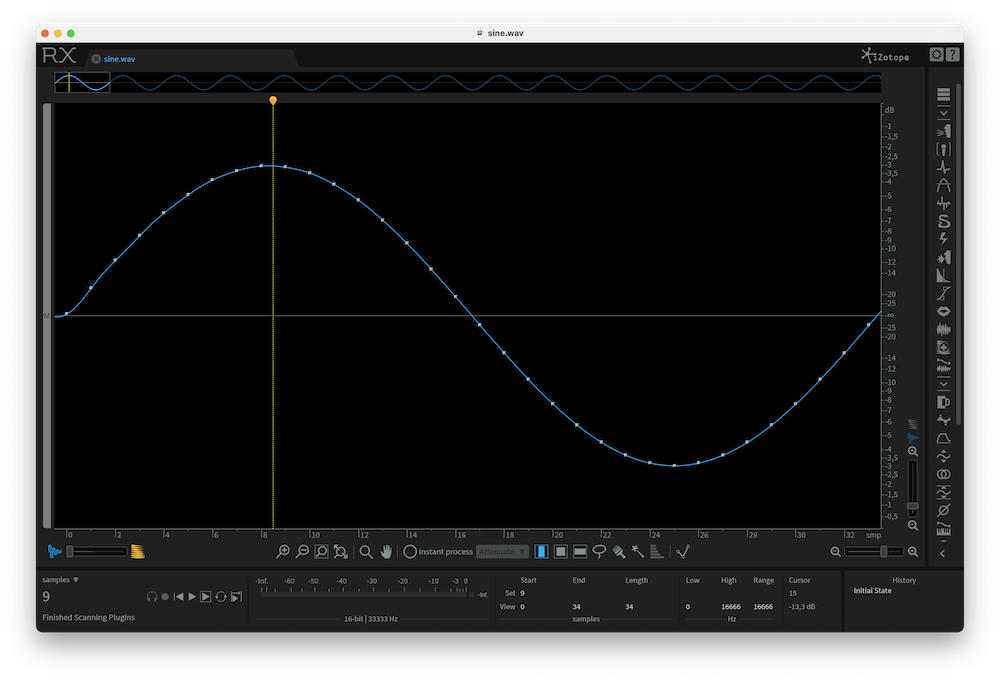Open the De-ess module
1000x680 pixels.
click(x=943, y=221)
